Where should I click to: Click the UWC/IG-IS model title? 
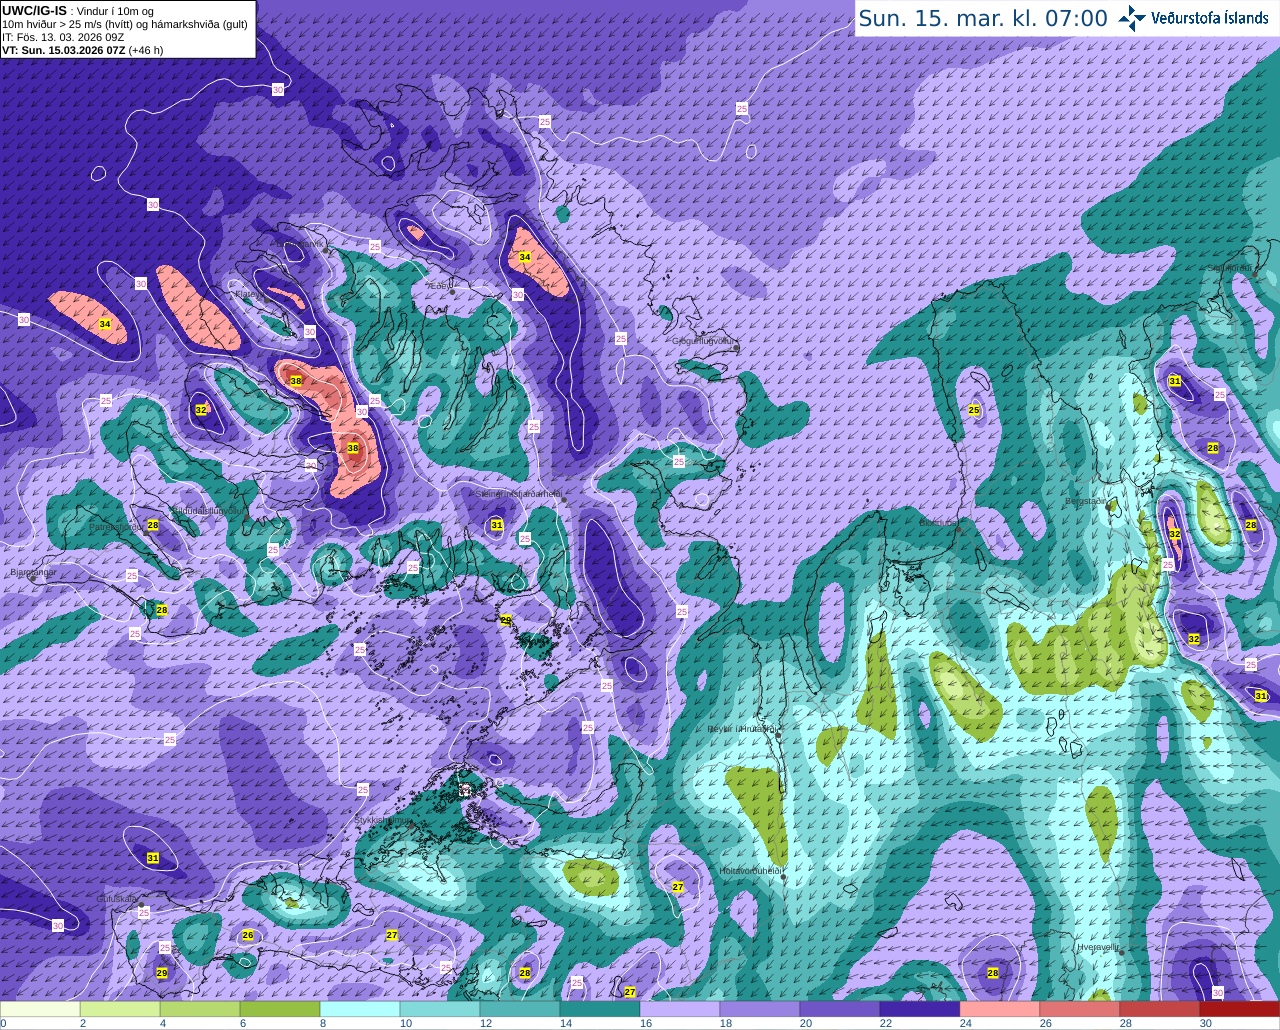click(x=35, y=11)
